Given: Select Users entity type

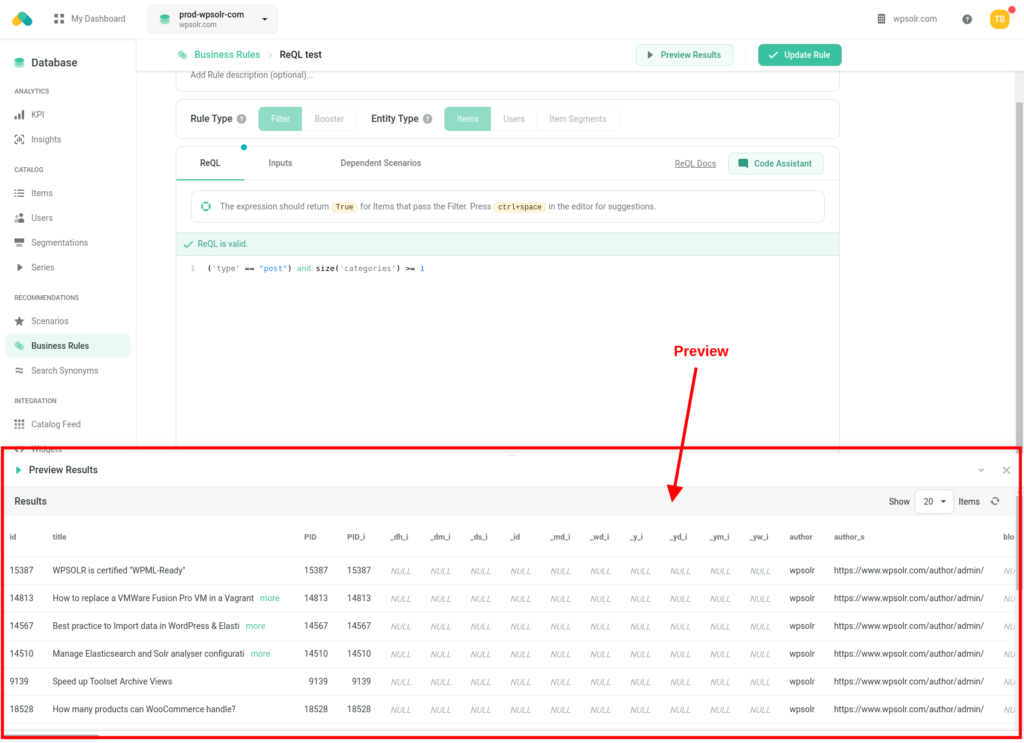Looking at the screenshot, I should [x=514, y=119].
